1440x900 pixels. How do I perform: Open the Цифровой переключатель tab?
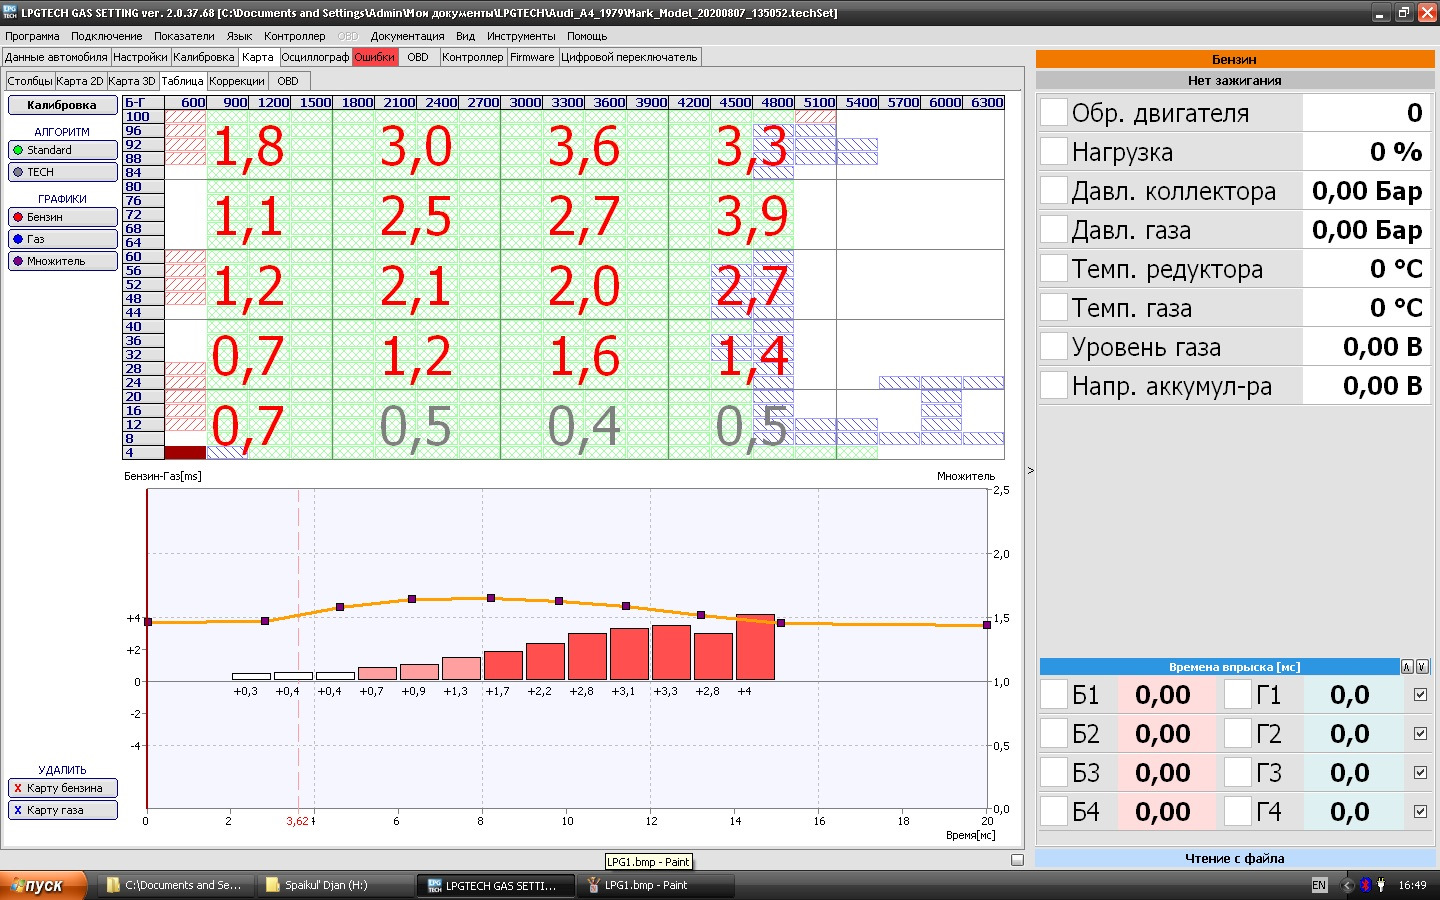click(x=629, y=57)
